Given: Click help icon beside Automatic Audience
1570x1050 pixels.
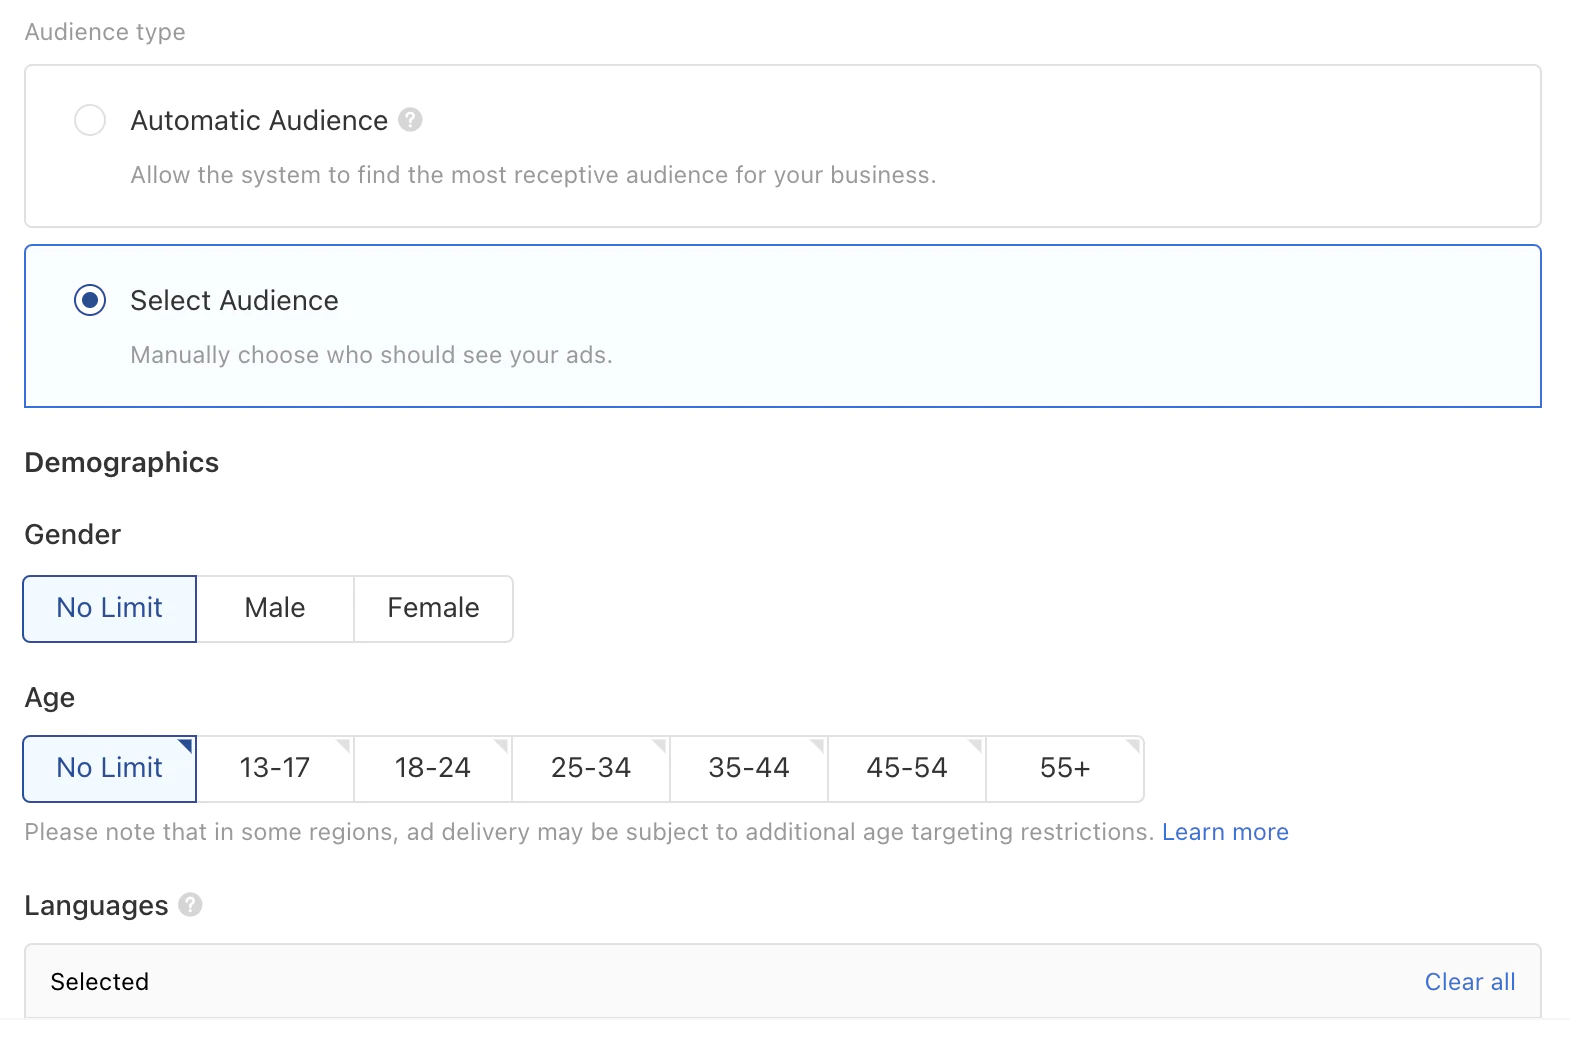Looking at the screenshot, I should [x=410, y=120].
